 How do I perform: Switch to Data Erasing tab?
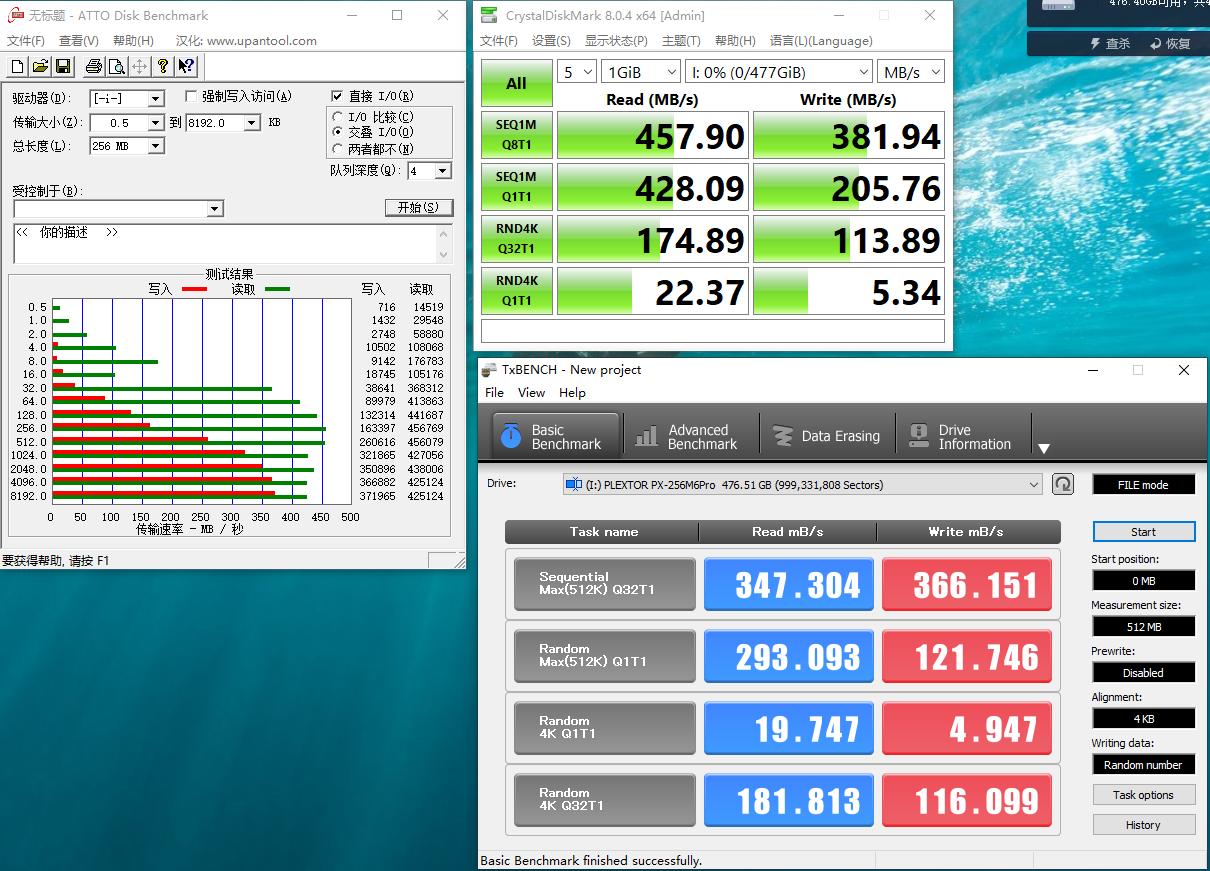[826, 437]
